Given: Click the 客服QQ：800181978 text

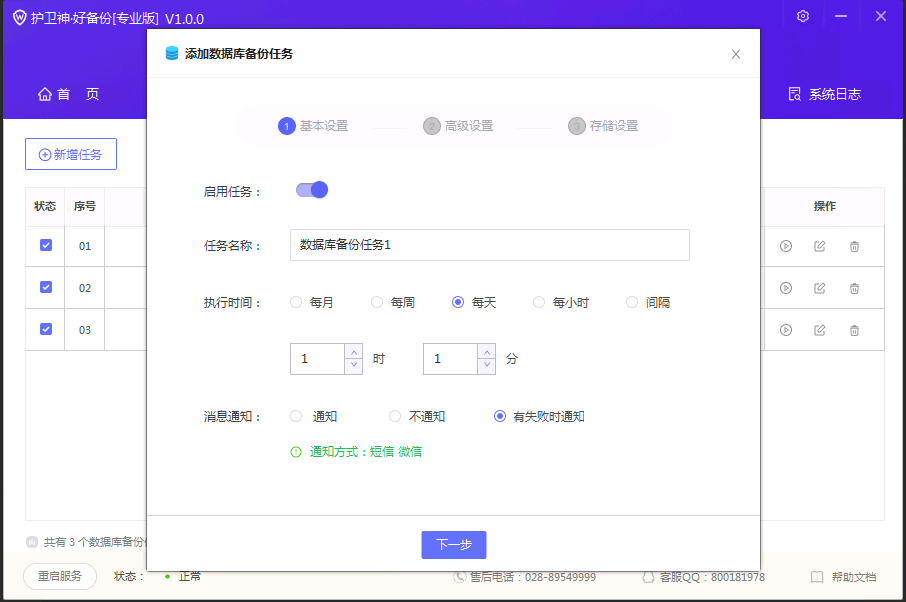Looking at the screenshot, I should (x=712, y=577).
